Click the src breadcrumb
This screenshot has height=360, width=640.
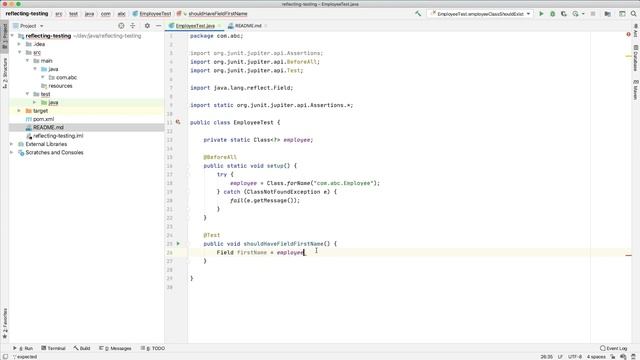(59, 14)
